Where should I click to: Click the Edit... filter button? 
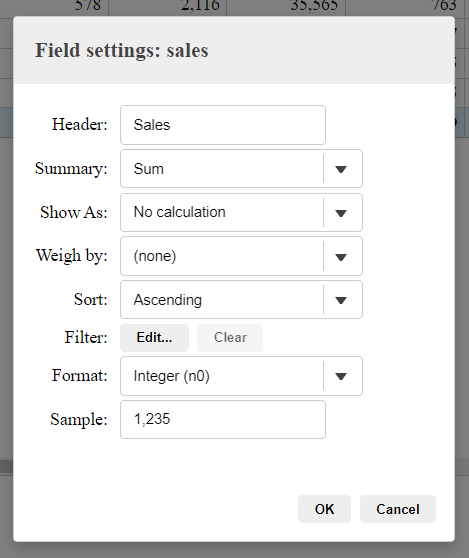pos(154,338)
